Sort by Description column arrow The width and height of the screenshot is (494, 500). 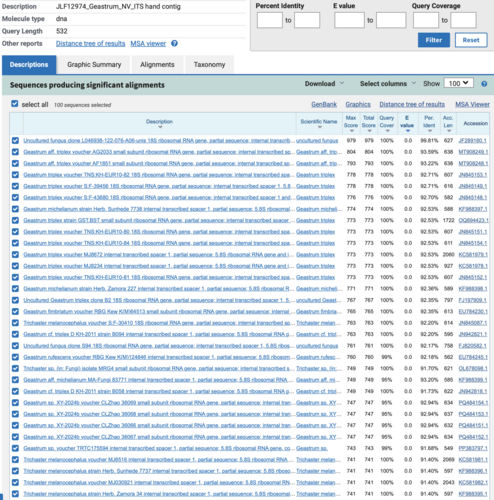pyautogui.click(x=160, y=127)
